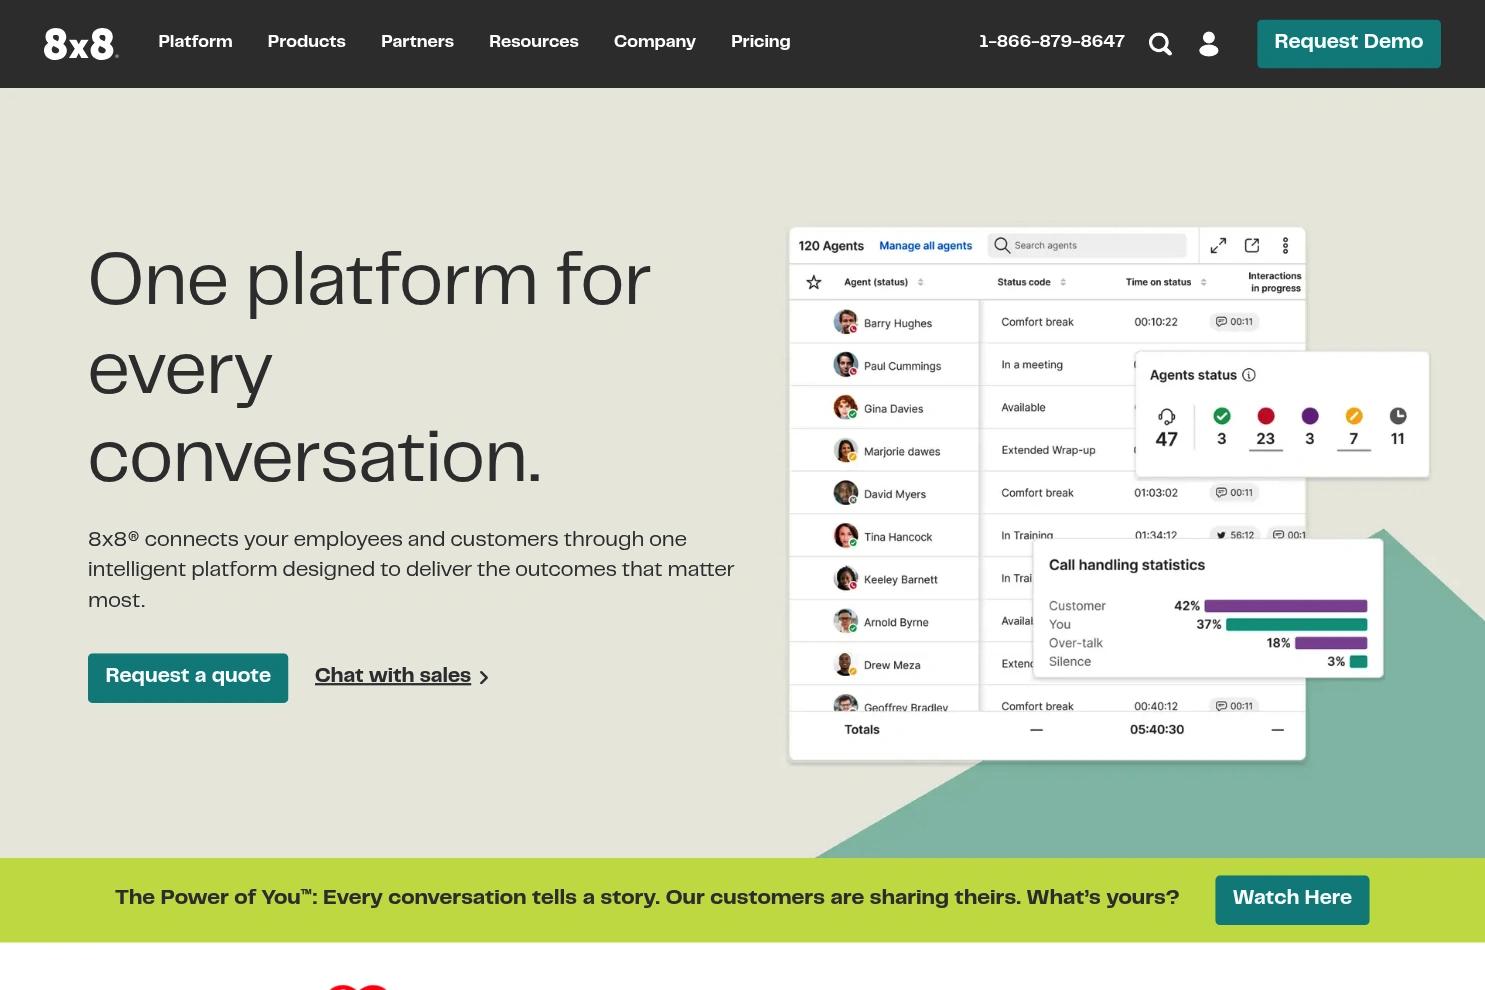Image resolution: width=1485 pixels, height=990 pixels.
Task: Click the 8x8 logo
Action: [x=81, y=43]
